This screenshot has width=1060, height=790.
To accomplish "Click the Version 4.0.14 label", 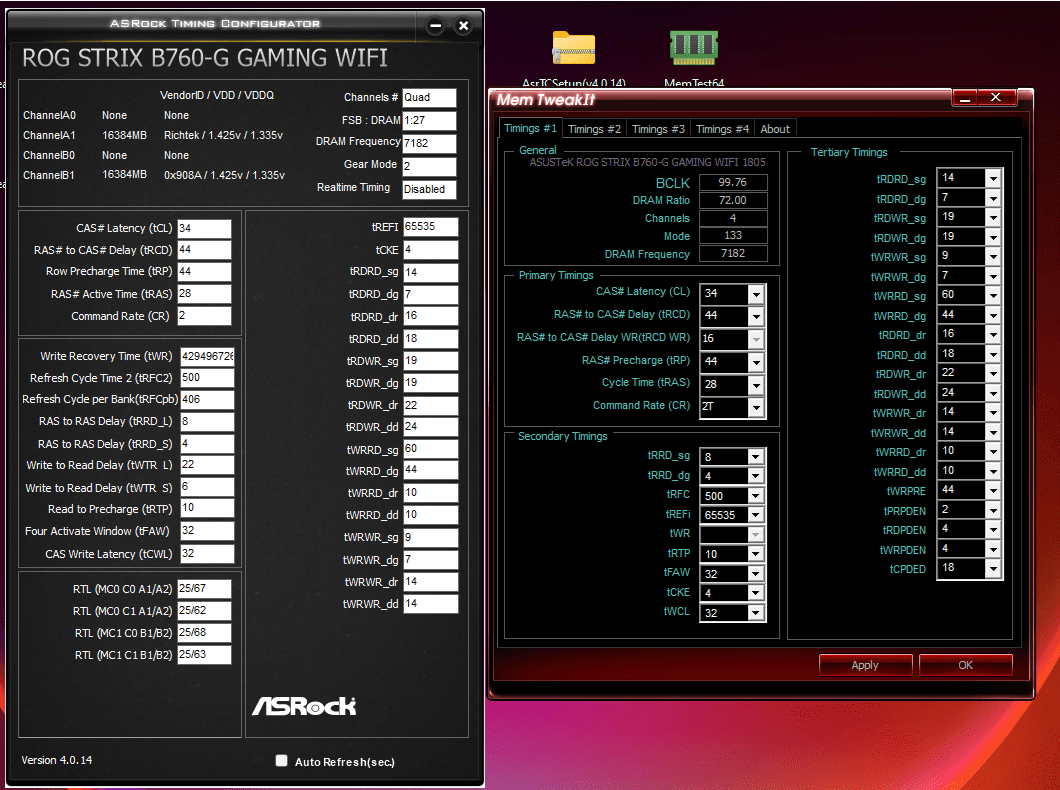I will pyautogui.click(x=57, y=760).
